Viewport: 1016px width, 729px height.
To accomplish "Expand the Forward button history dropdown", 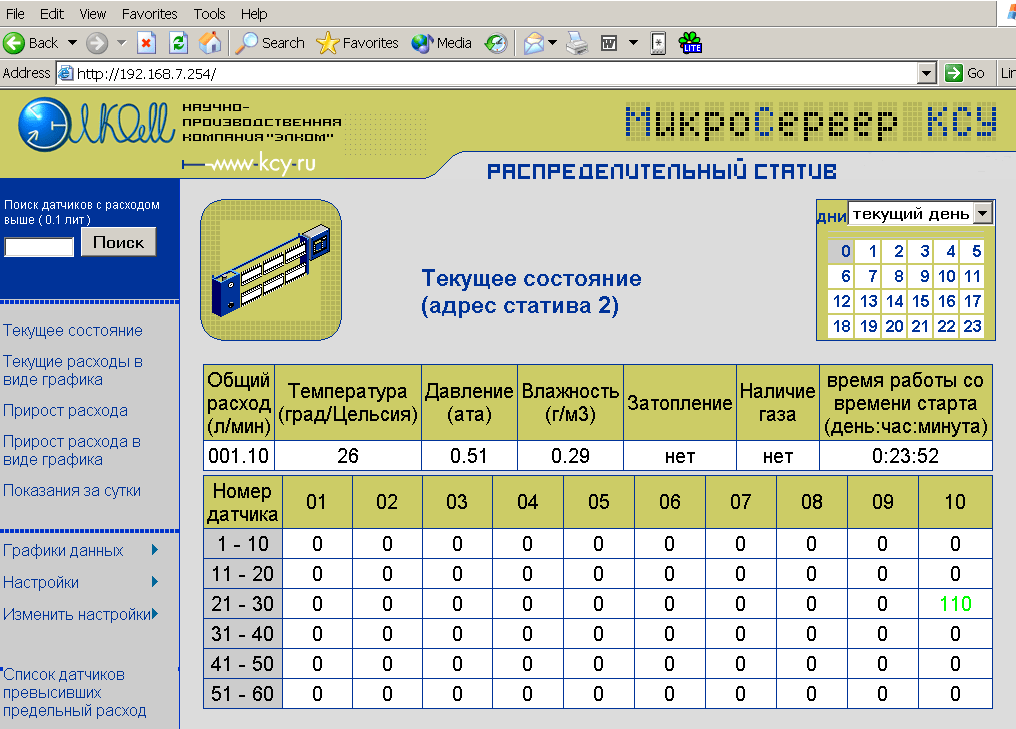I will pyautogui.click(x=122, y=43).
